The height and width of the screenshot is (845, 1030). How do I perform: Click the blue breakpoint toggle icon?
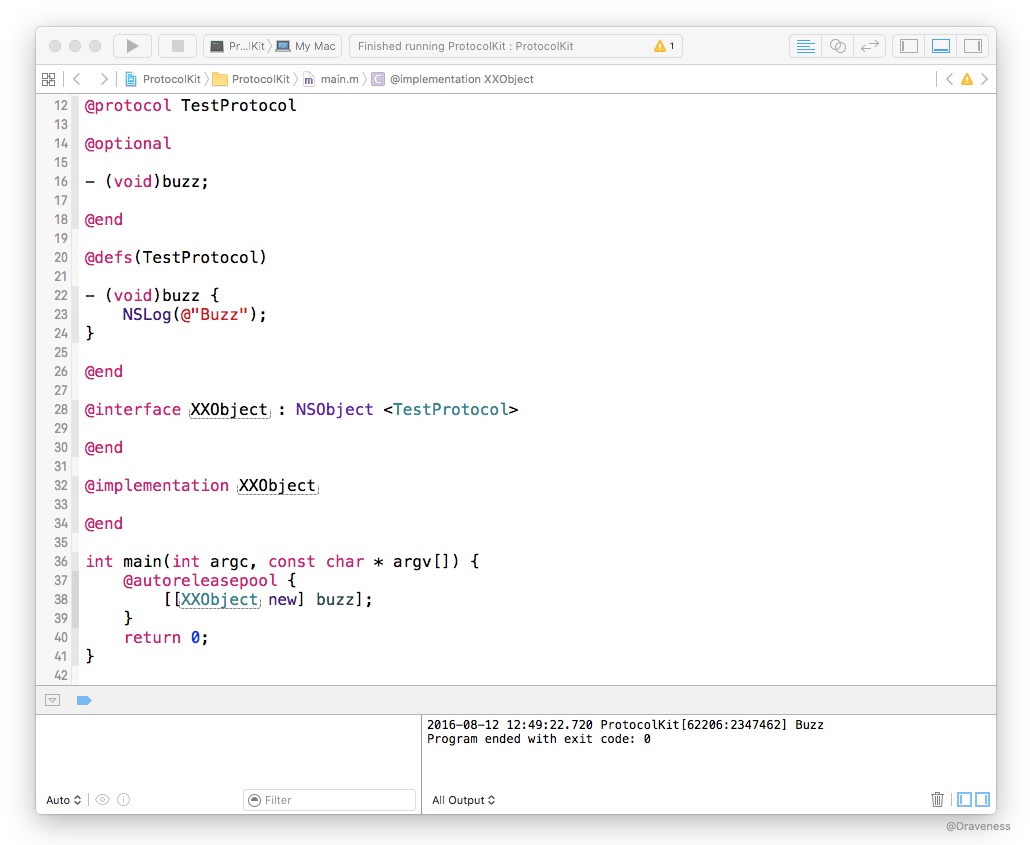click(84, 700)
